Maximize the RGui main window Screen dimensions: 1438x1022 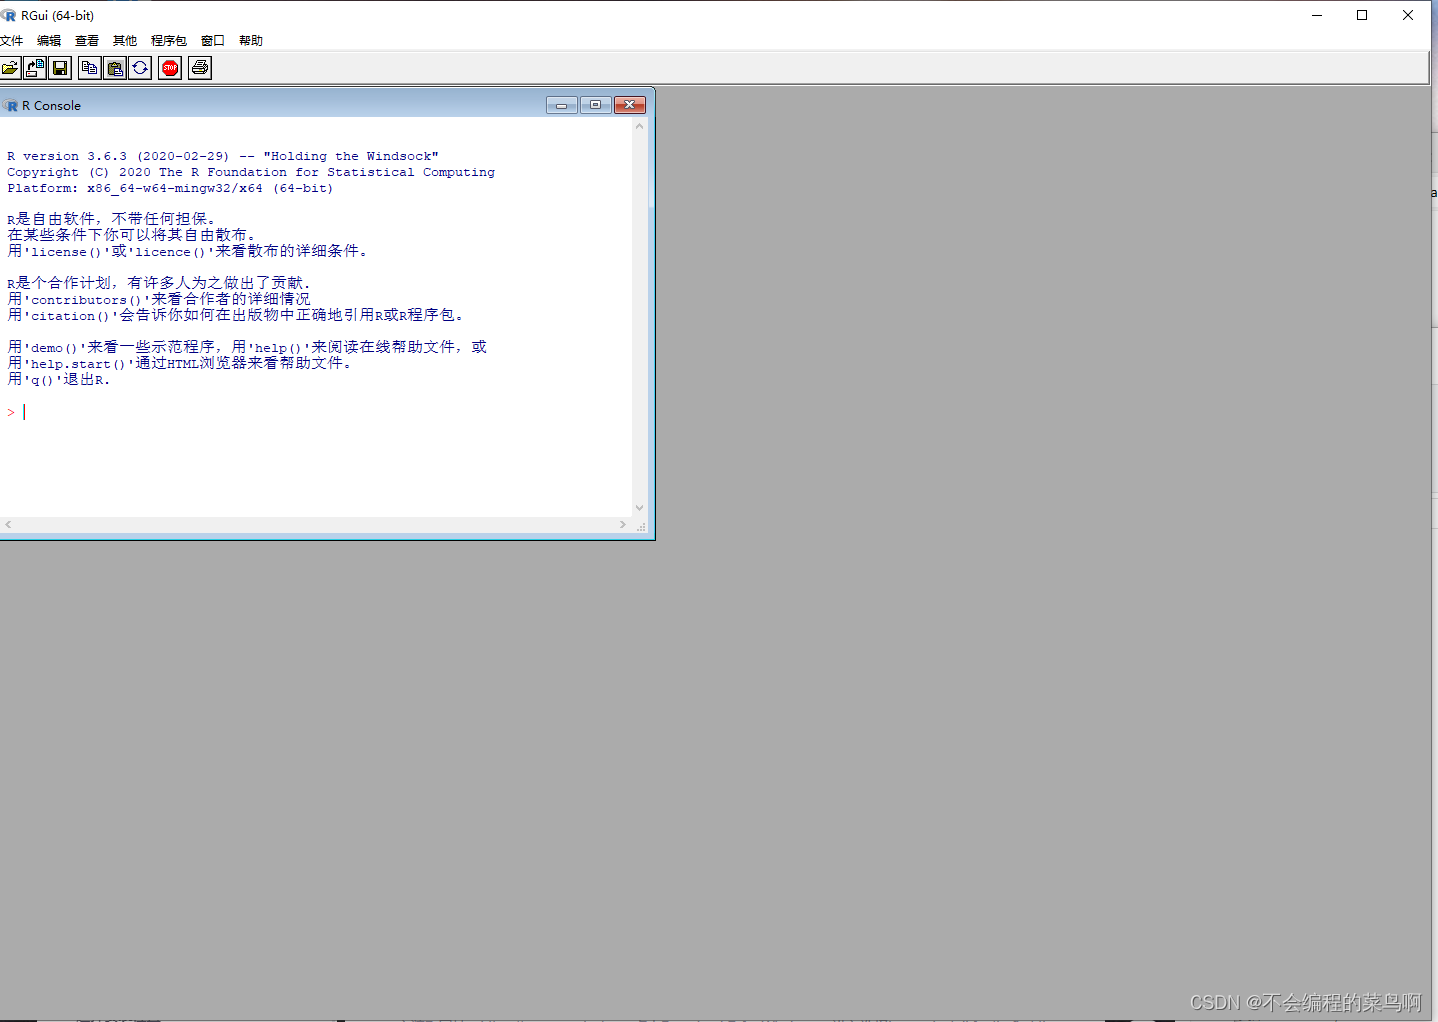click(1362, 15)
